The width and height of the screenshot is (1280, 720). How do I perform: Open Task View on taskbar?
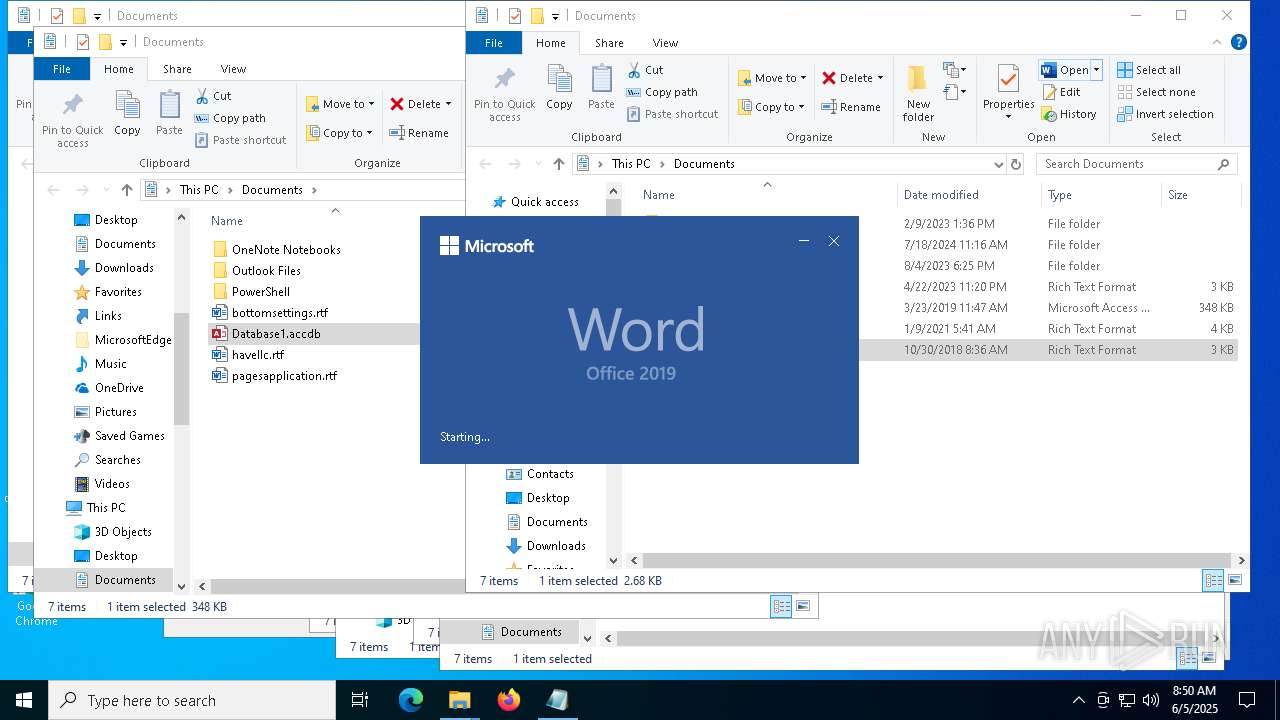click(360, 700)
